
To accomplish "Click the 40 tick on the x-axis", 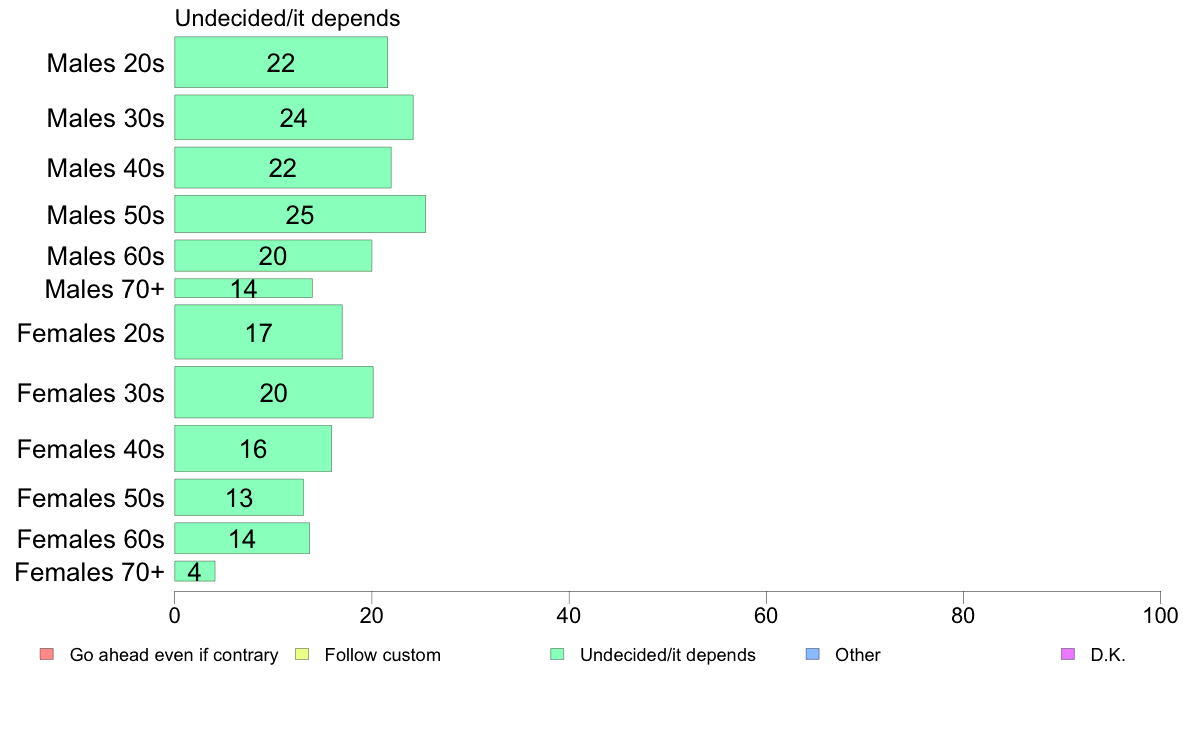I will click(x=568, y=615).
